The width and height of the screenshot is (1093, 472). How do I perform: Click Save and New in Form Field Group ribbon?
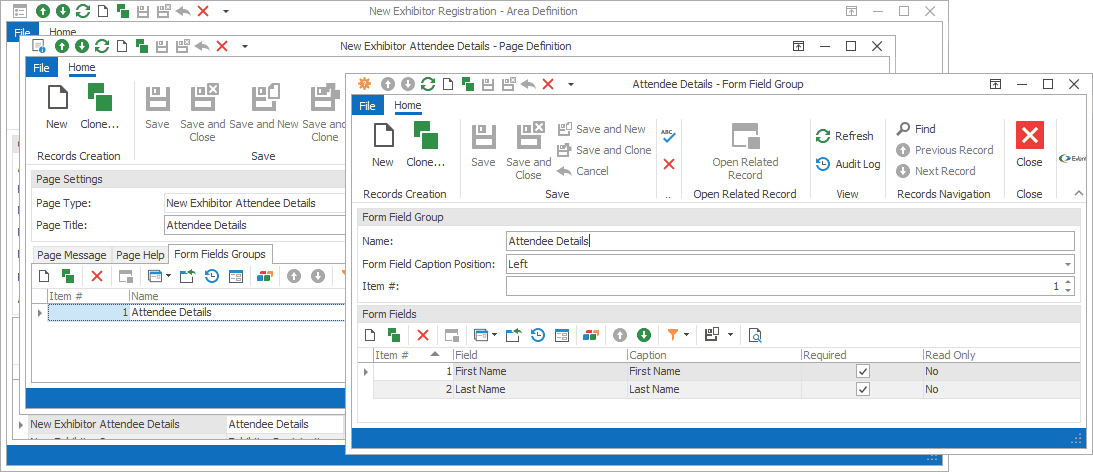point(602,129)
